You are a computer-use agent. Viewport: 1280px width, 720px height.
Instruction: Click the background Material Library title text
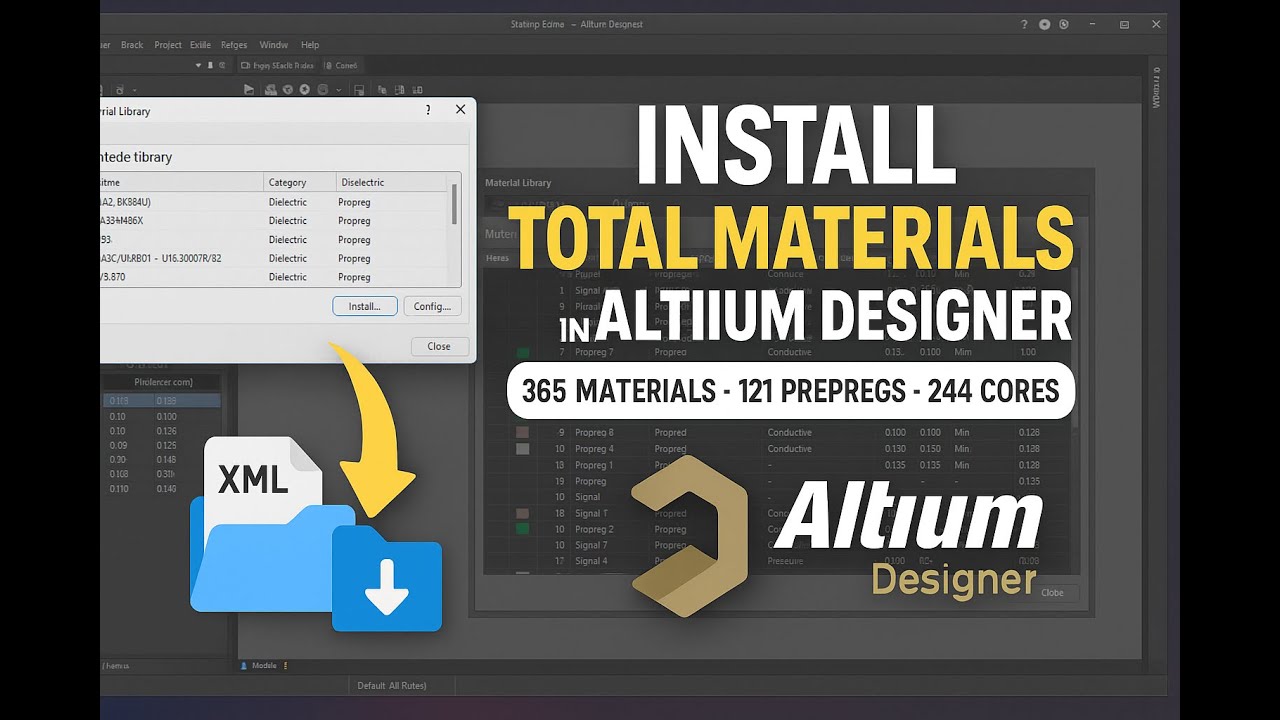[x=518, y=183]
